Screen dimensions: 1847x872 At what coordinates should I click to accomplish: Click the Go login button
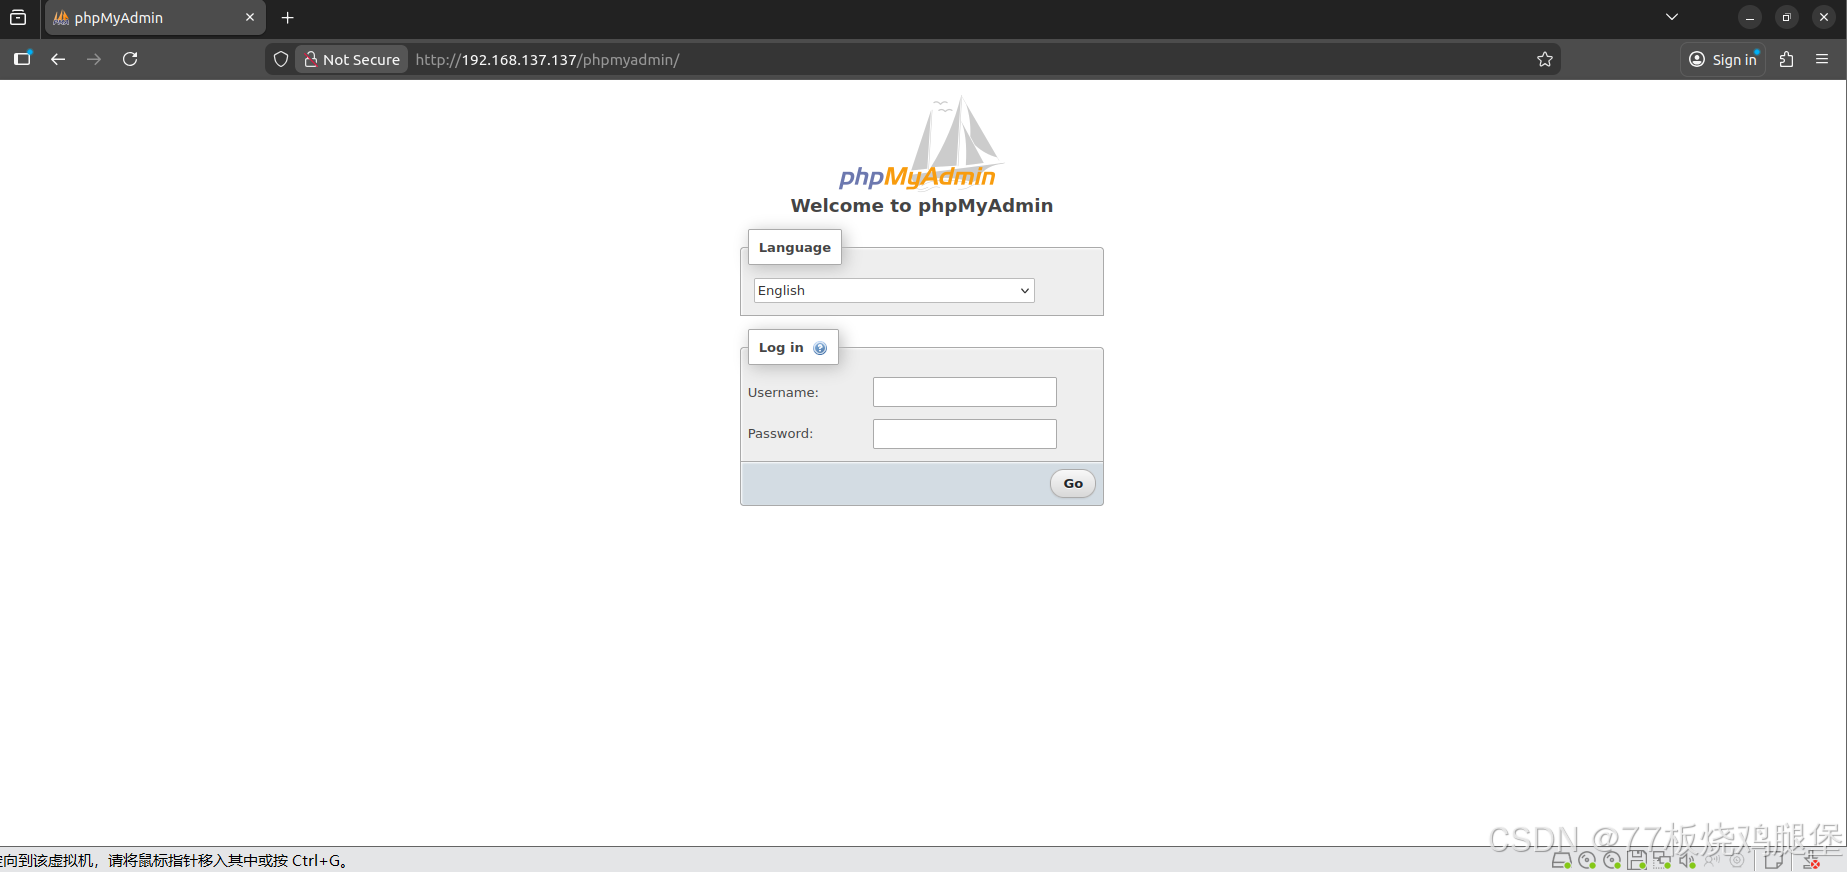coord(1073,484)
